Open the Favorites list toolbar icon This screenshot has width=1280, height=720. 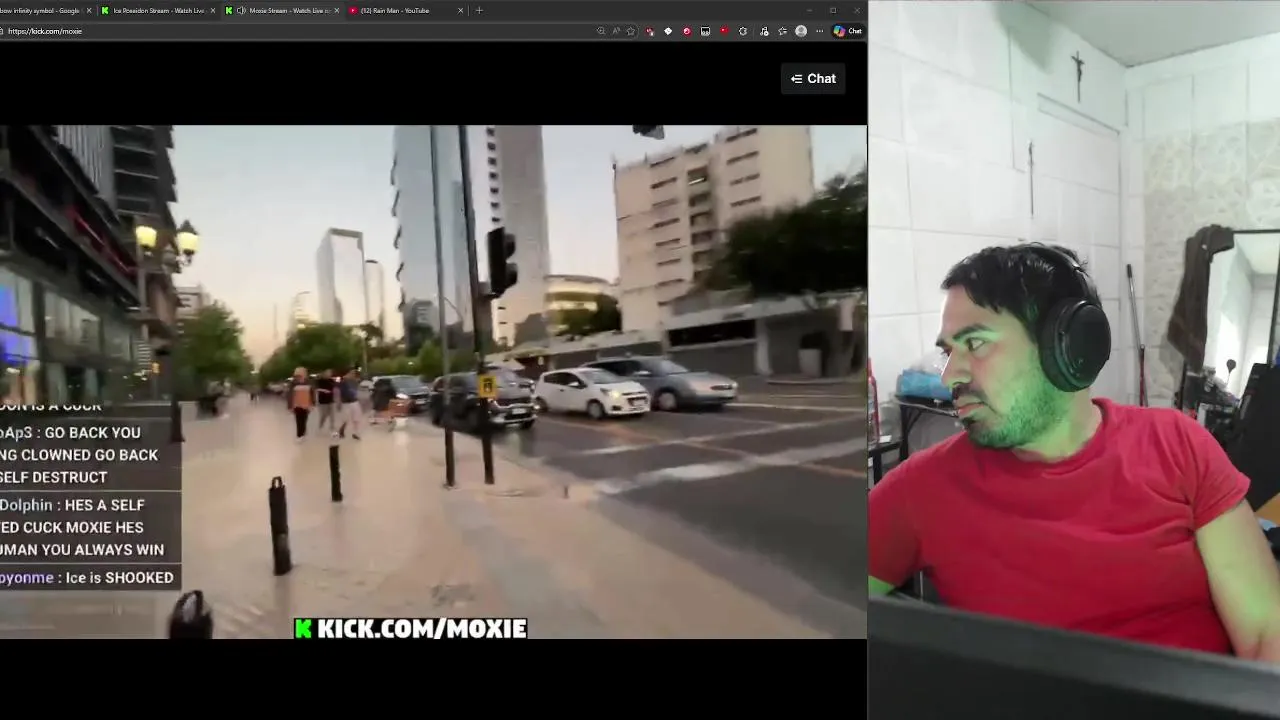(782, 31)
